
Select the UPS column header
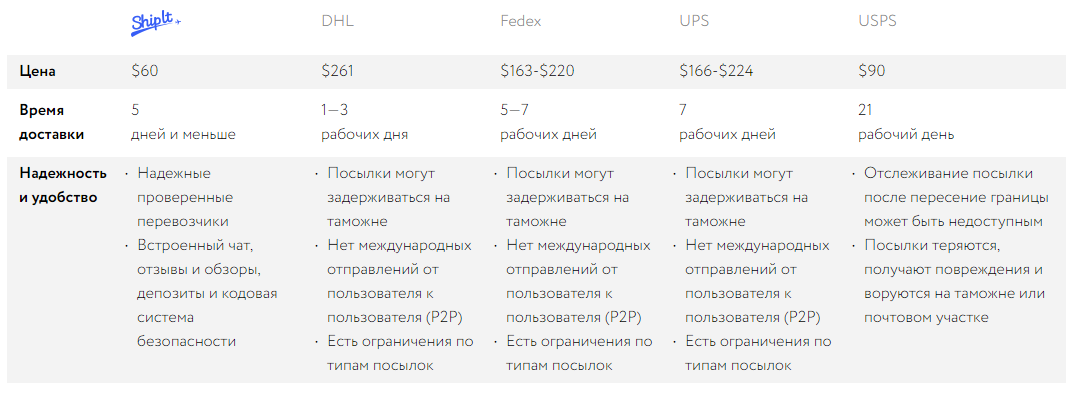coord(694,21)
